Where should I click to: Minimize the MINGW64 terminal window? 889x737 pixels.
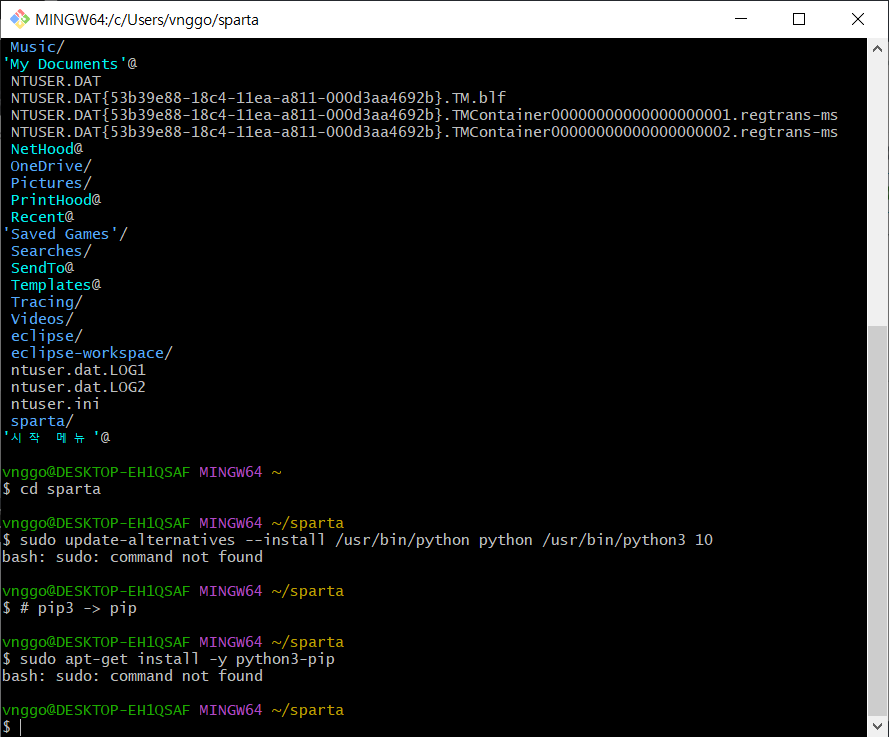click(x=740, y=19)
